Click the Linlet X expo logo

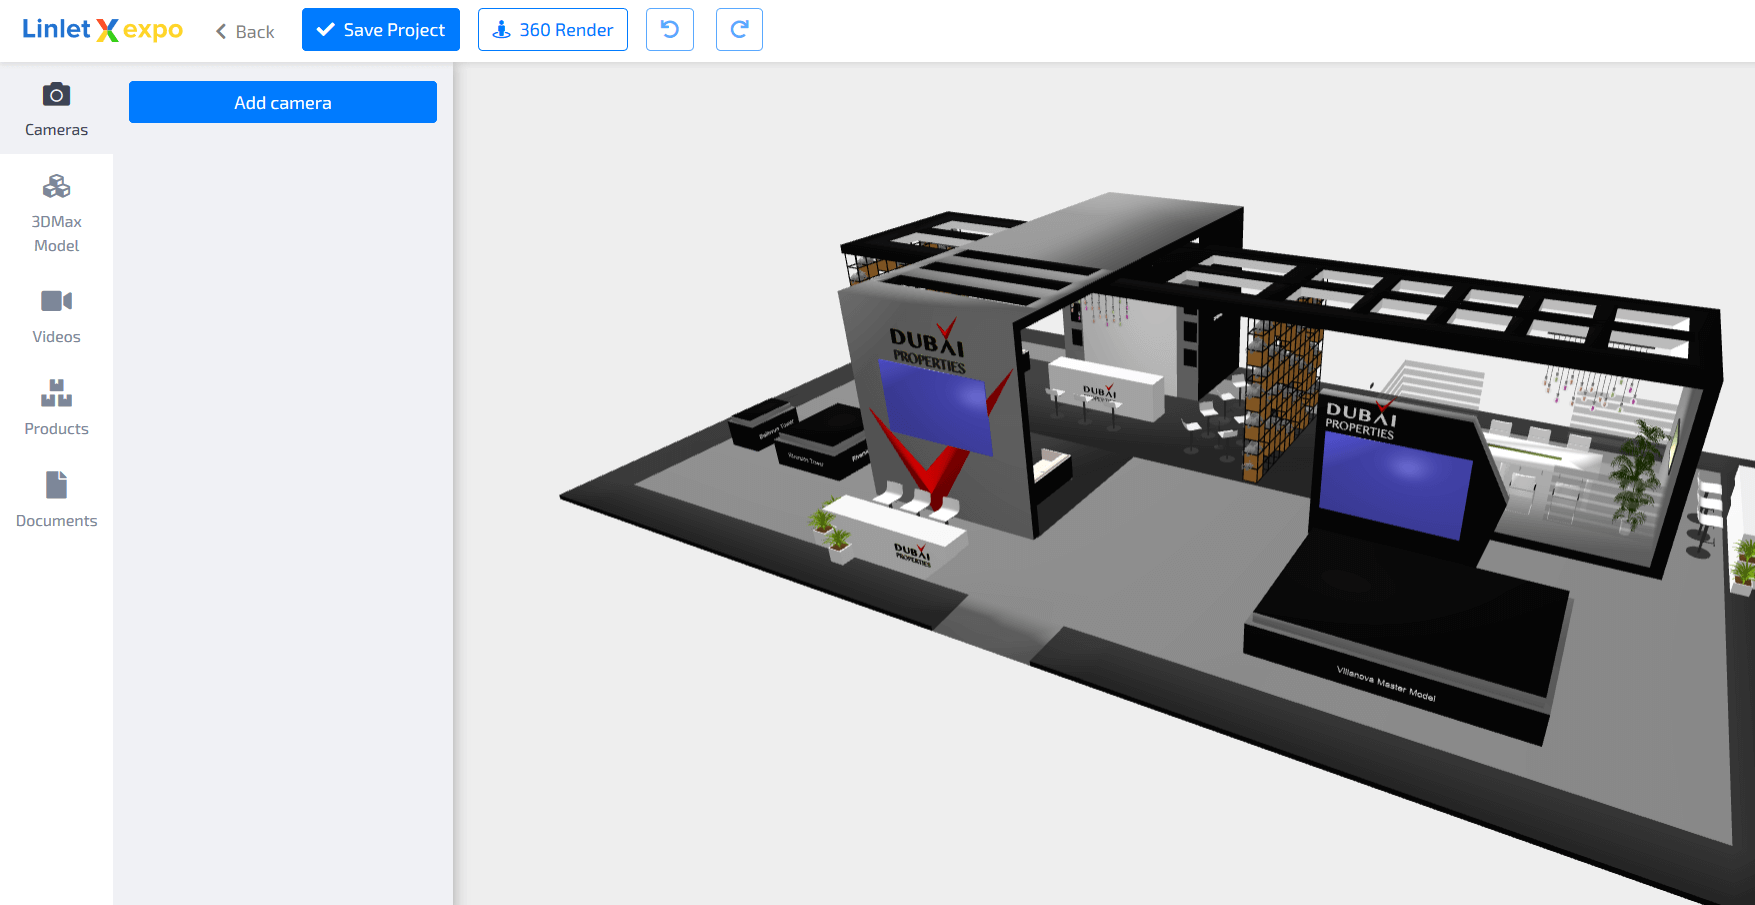(102, 30)
